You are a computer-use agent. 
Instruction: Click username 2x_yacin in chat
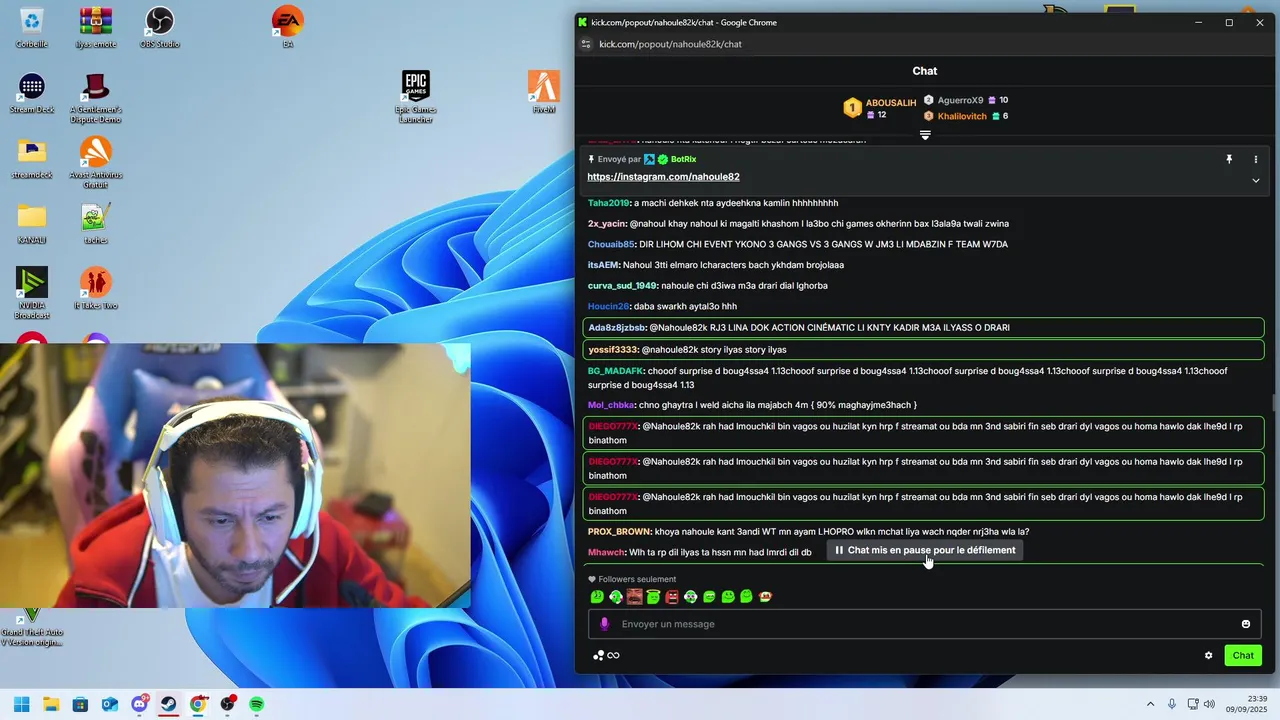[x=606, y=224]
